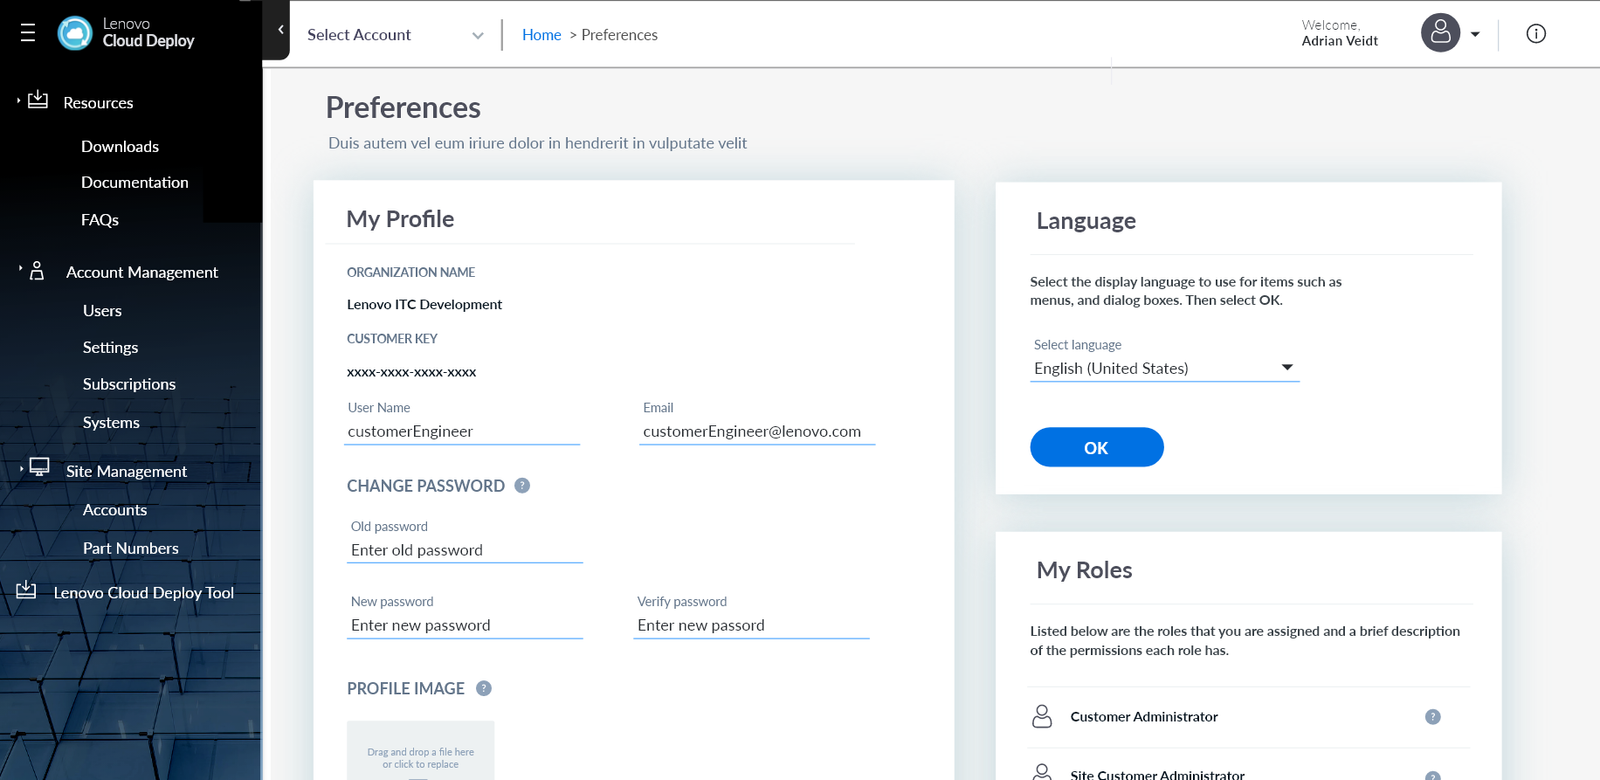Image resolution: width=1600 pixels, height=780 pixels.
Task: Go to Subscriptions in the sidebar
Action: pyautogui.click(x=129, y=384)
